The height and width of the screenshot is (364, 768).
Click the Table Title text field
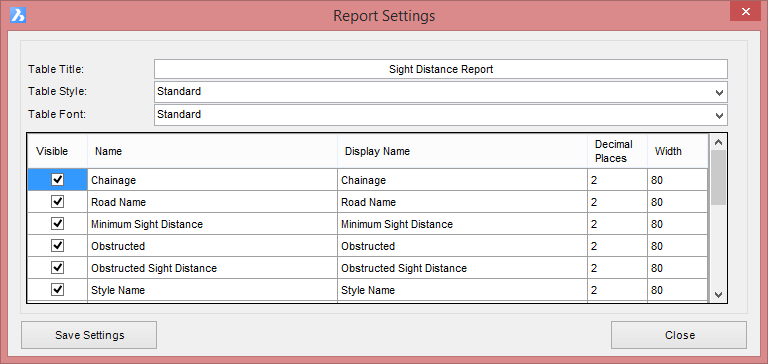pyautogui.click(x=441, y=69)
